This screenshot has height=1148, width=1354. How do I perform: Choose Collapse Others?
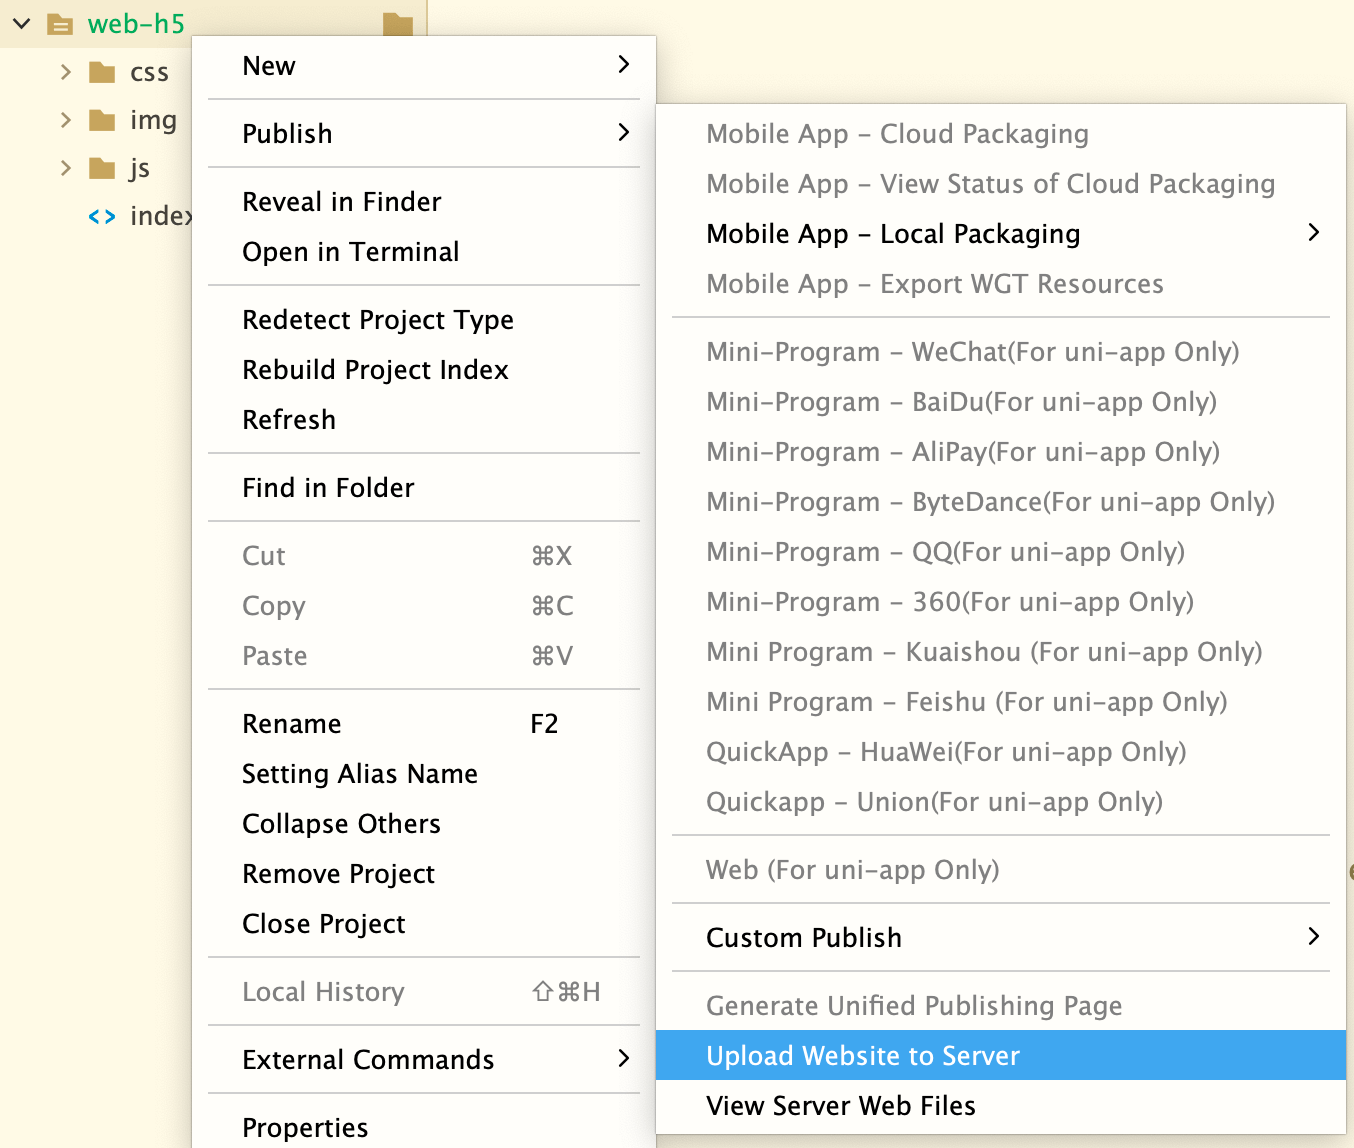pyautogui.click(x=424, y=824)
